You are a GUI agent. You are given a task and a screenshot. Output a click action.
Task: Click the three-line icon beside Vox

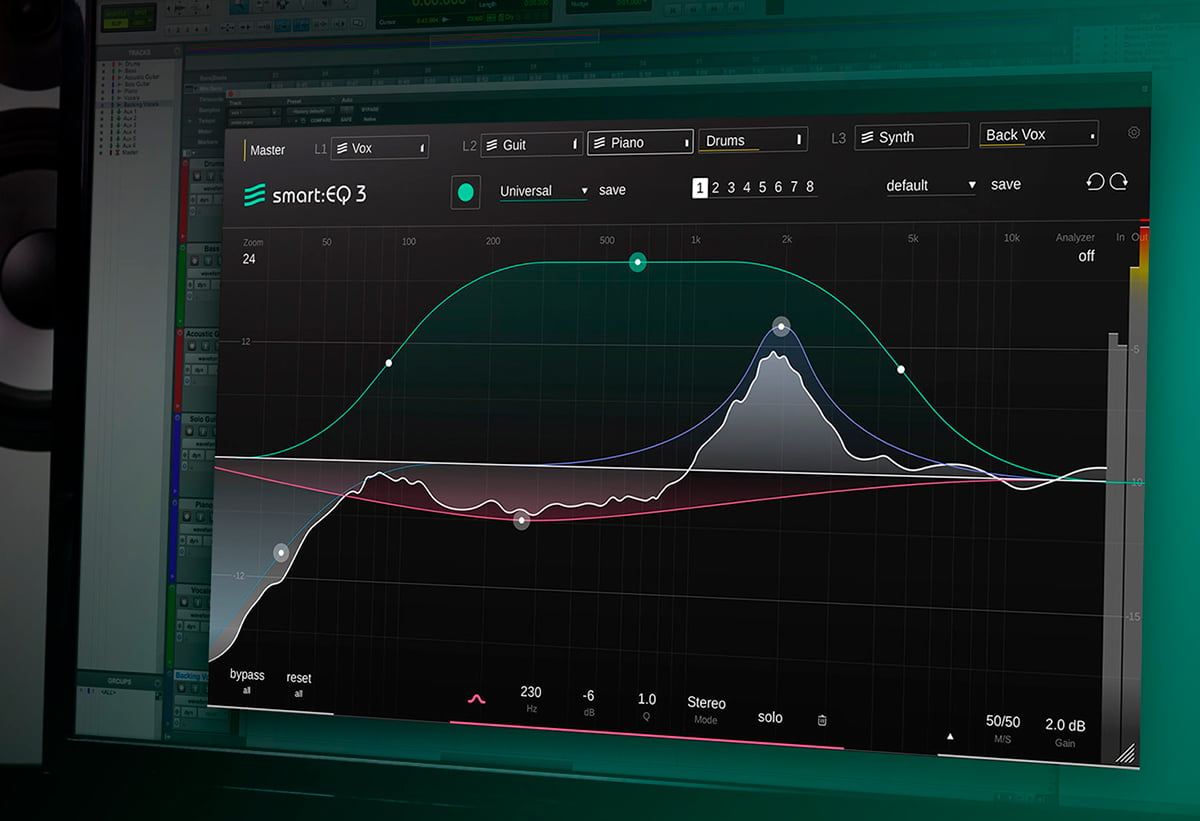click(x=340, y=148)
